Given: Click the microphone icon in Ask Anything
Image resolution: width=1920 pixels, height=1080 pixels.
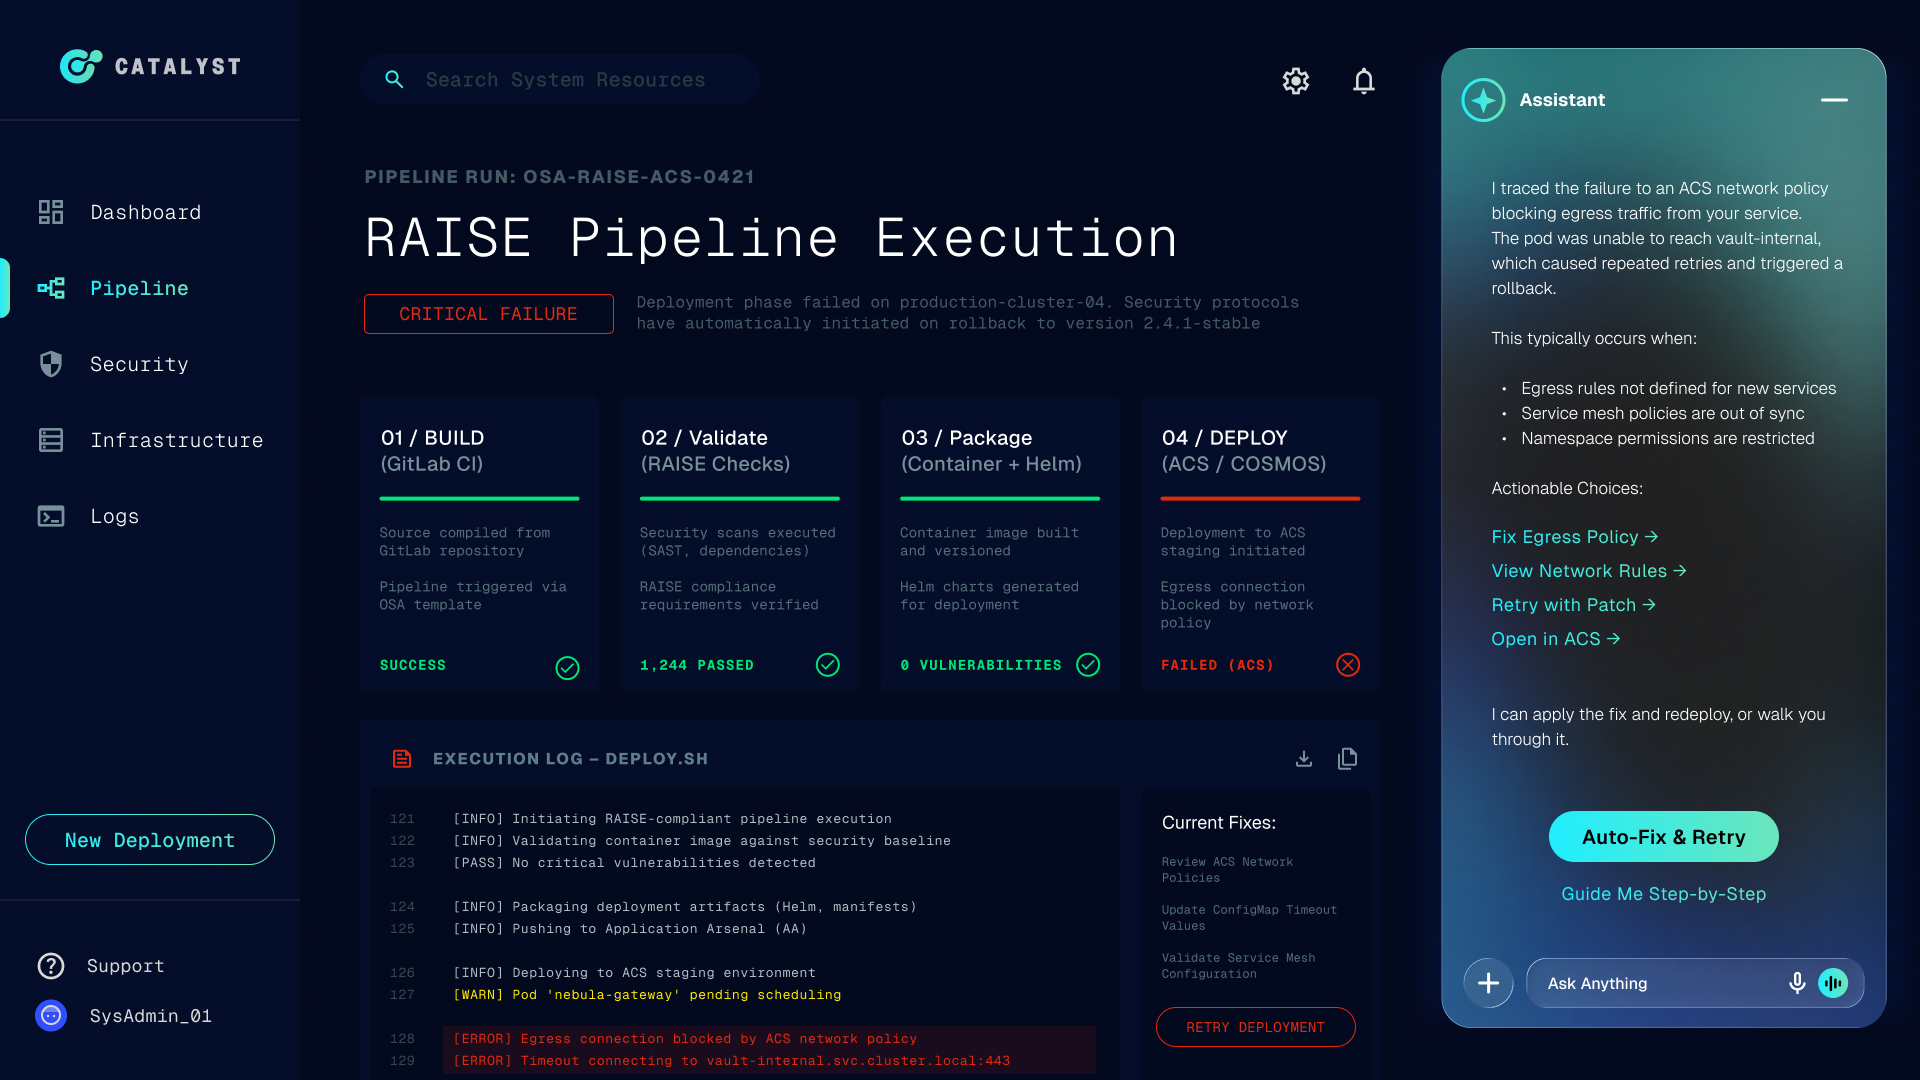Looking at the screenshot, I should tap(1797, 983).
